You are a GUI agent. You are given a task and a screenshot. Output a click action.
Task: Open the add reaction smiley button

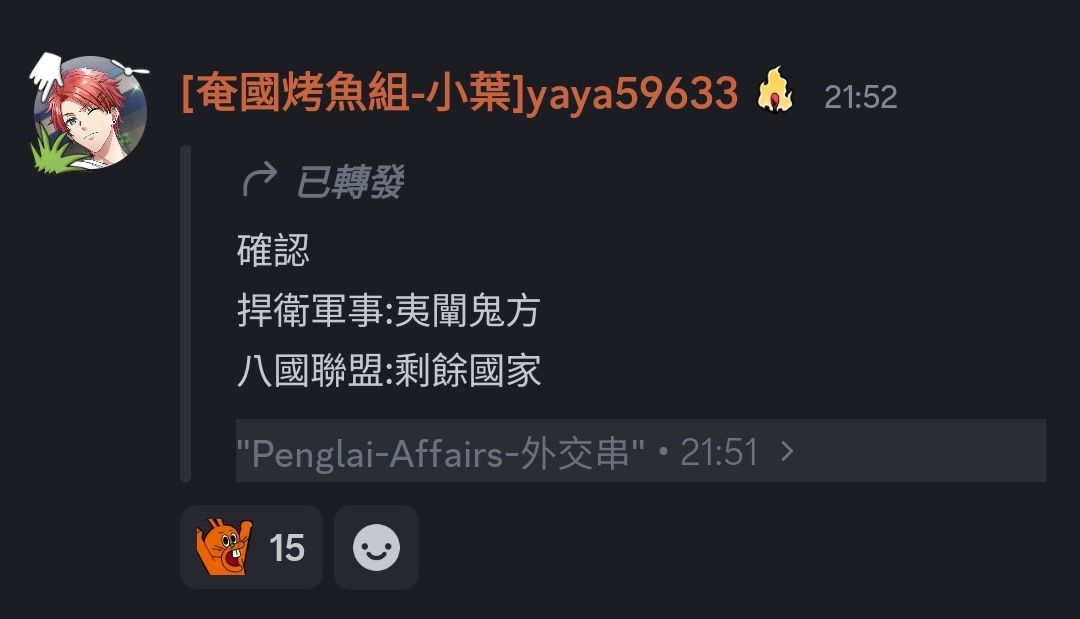[376, 547]
